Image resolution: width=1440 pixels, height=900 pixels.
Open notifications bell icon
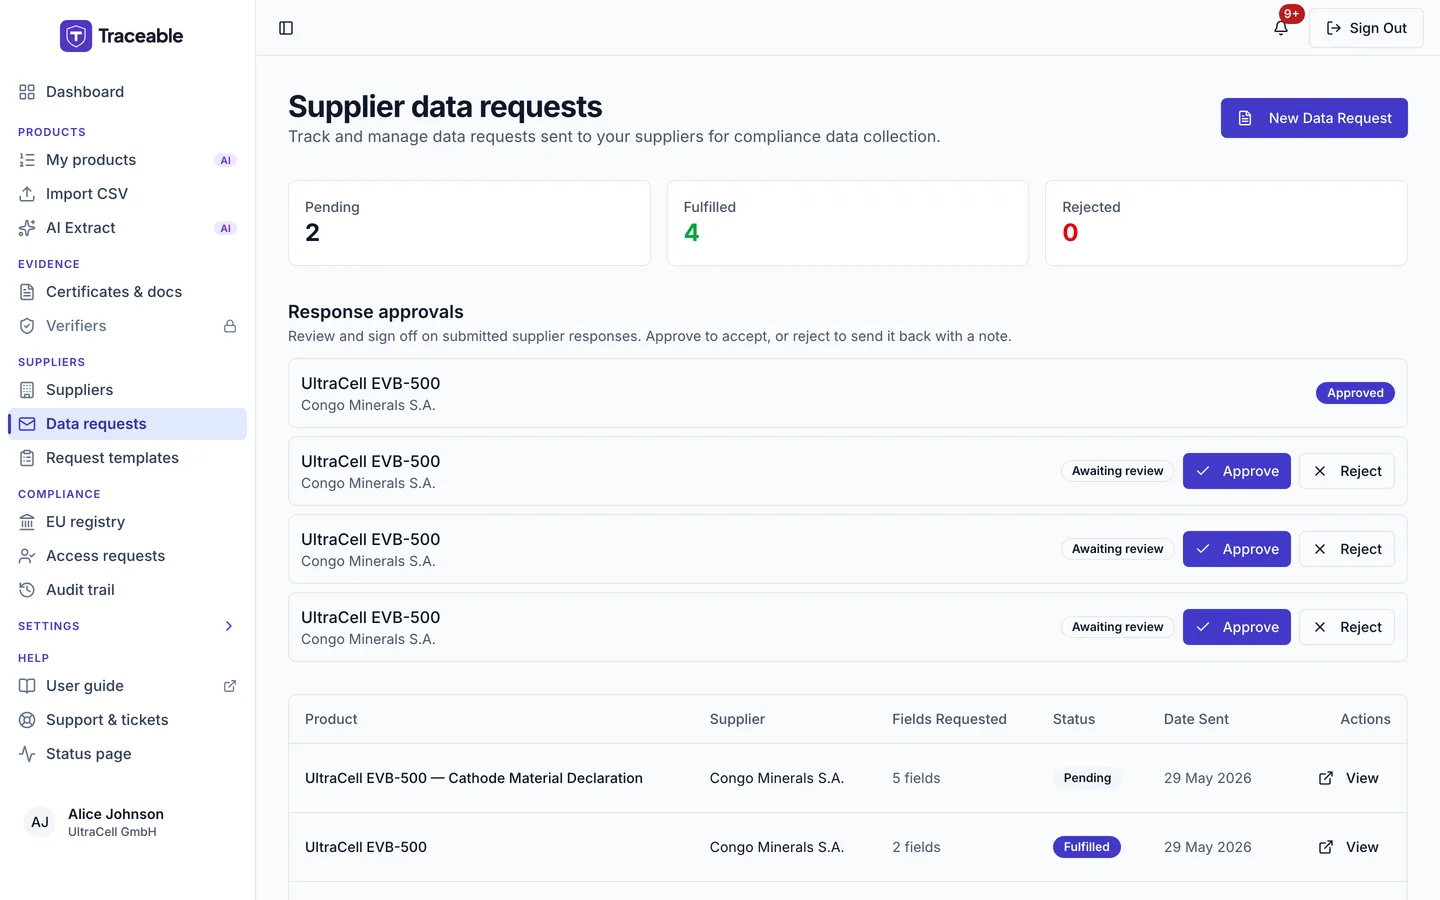[1281, 28]
